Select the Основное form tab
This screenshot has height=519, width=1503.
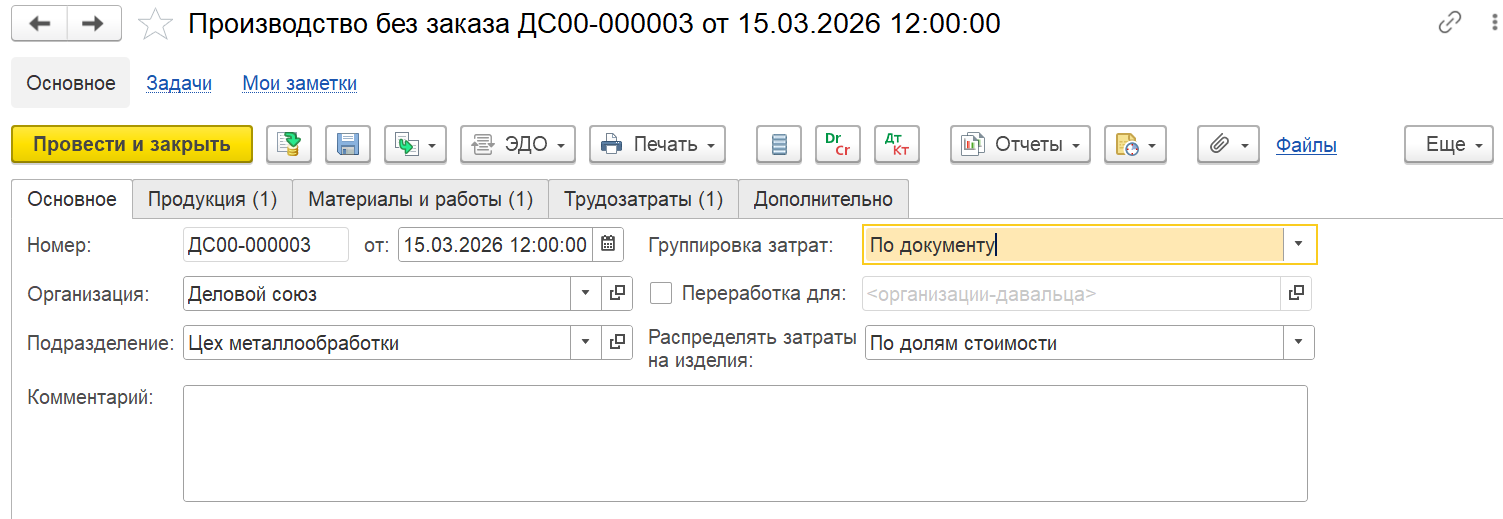(72, 199)
